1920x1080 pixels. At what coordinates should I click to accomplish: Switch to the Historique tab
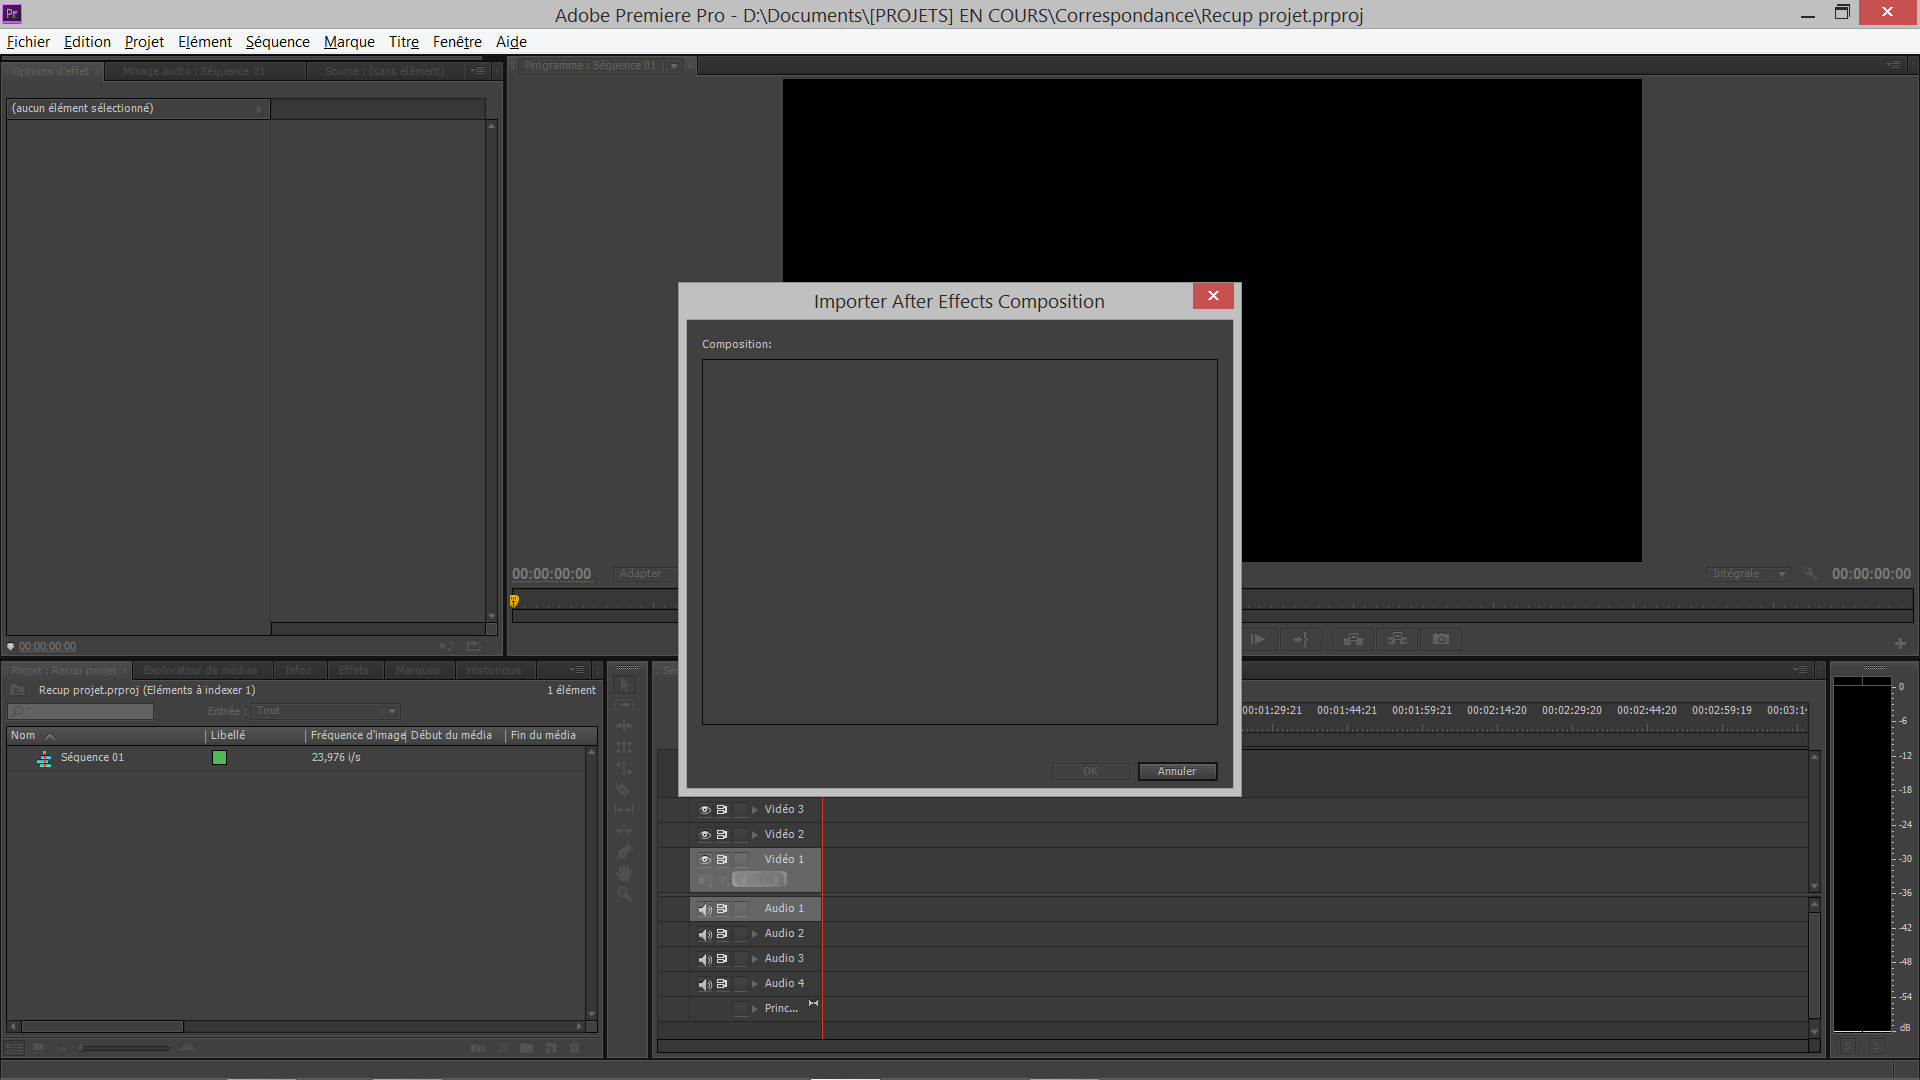(x=494, y=671)
